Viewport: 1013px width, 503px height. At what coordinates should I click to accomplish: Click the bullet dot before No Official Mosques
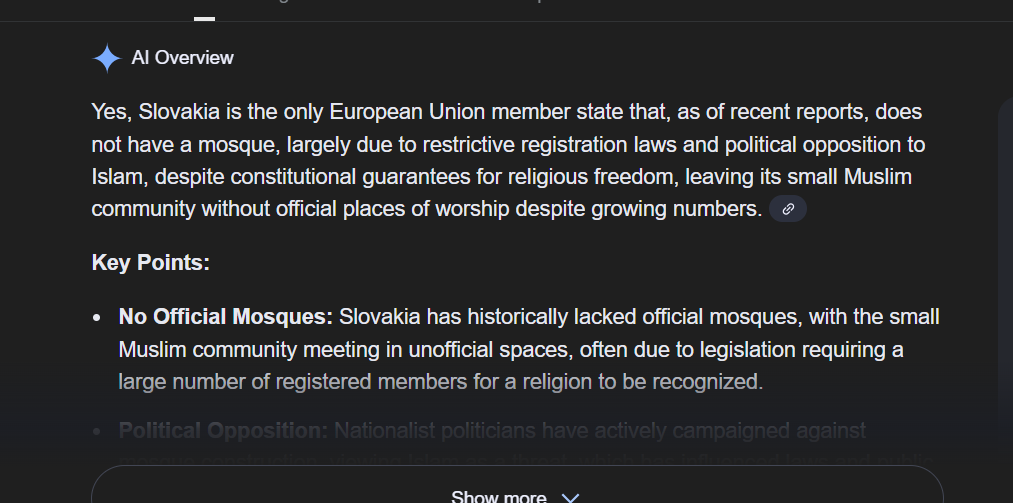tap(97, 318)
